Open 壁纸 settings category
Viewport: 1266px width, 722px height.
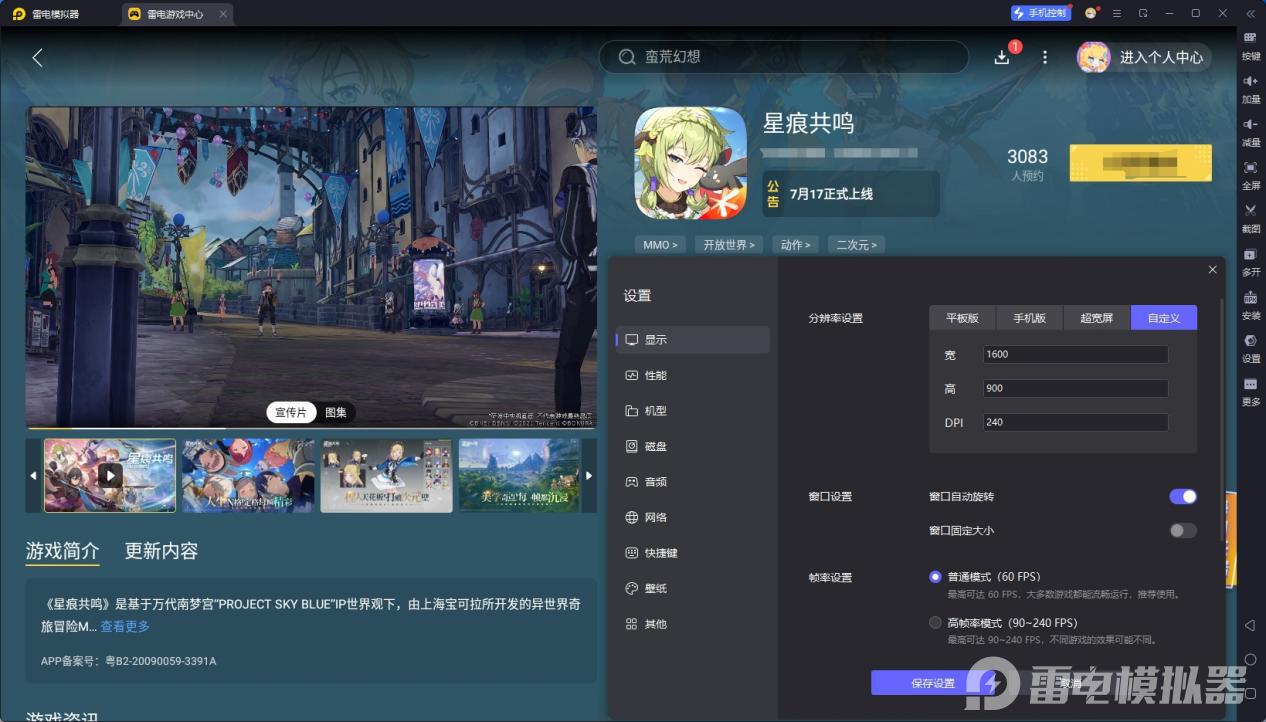[x=693, y=588]
